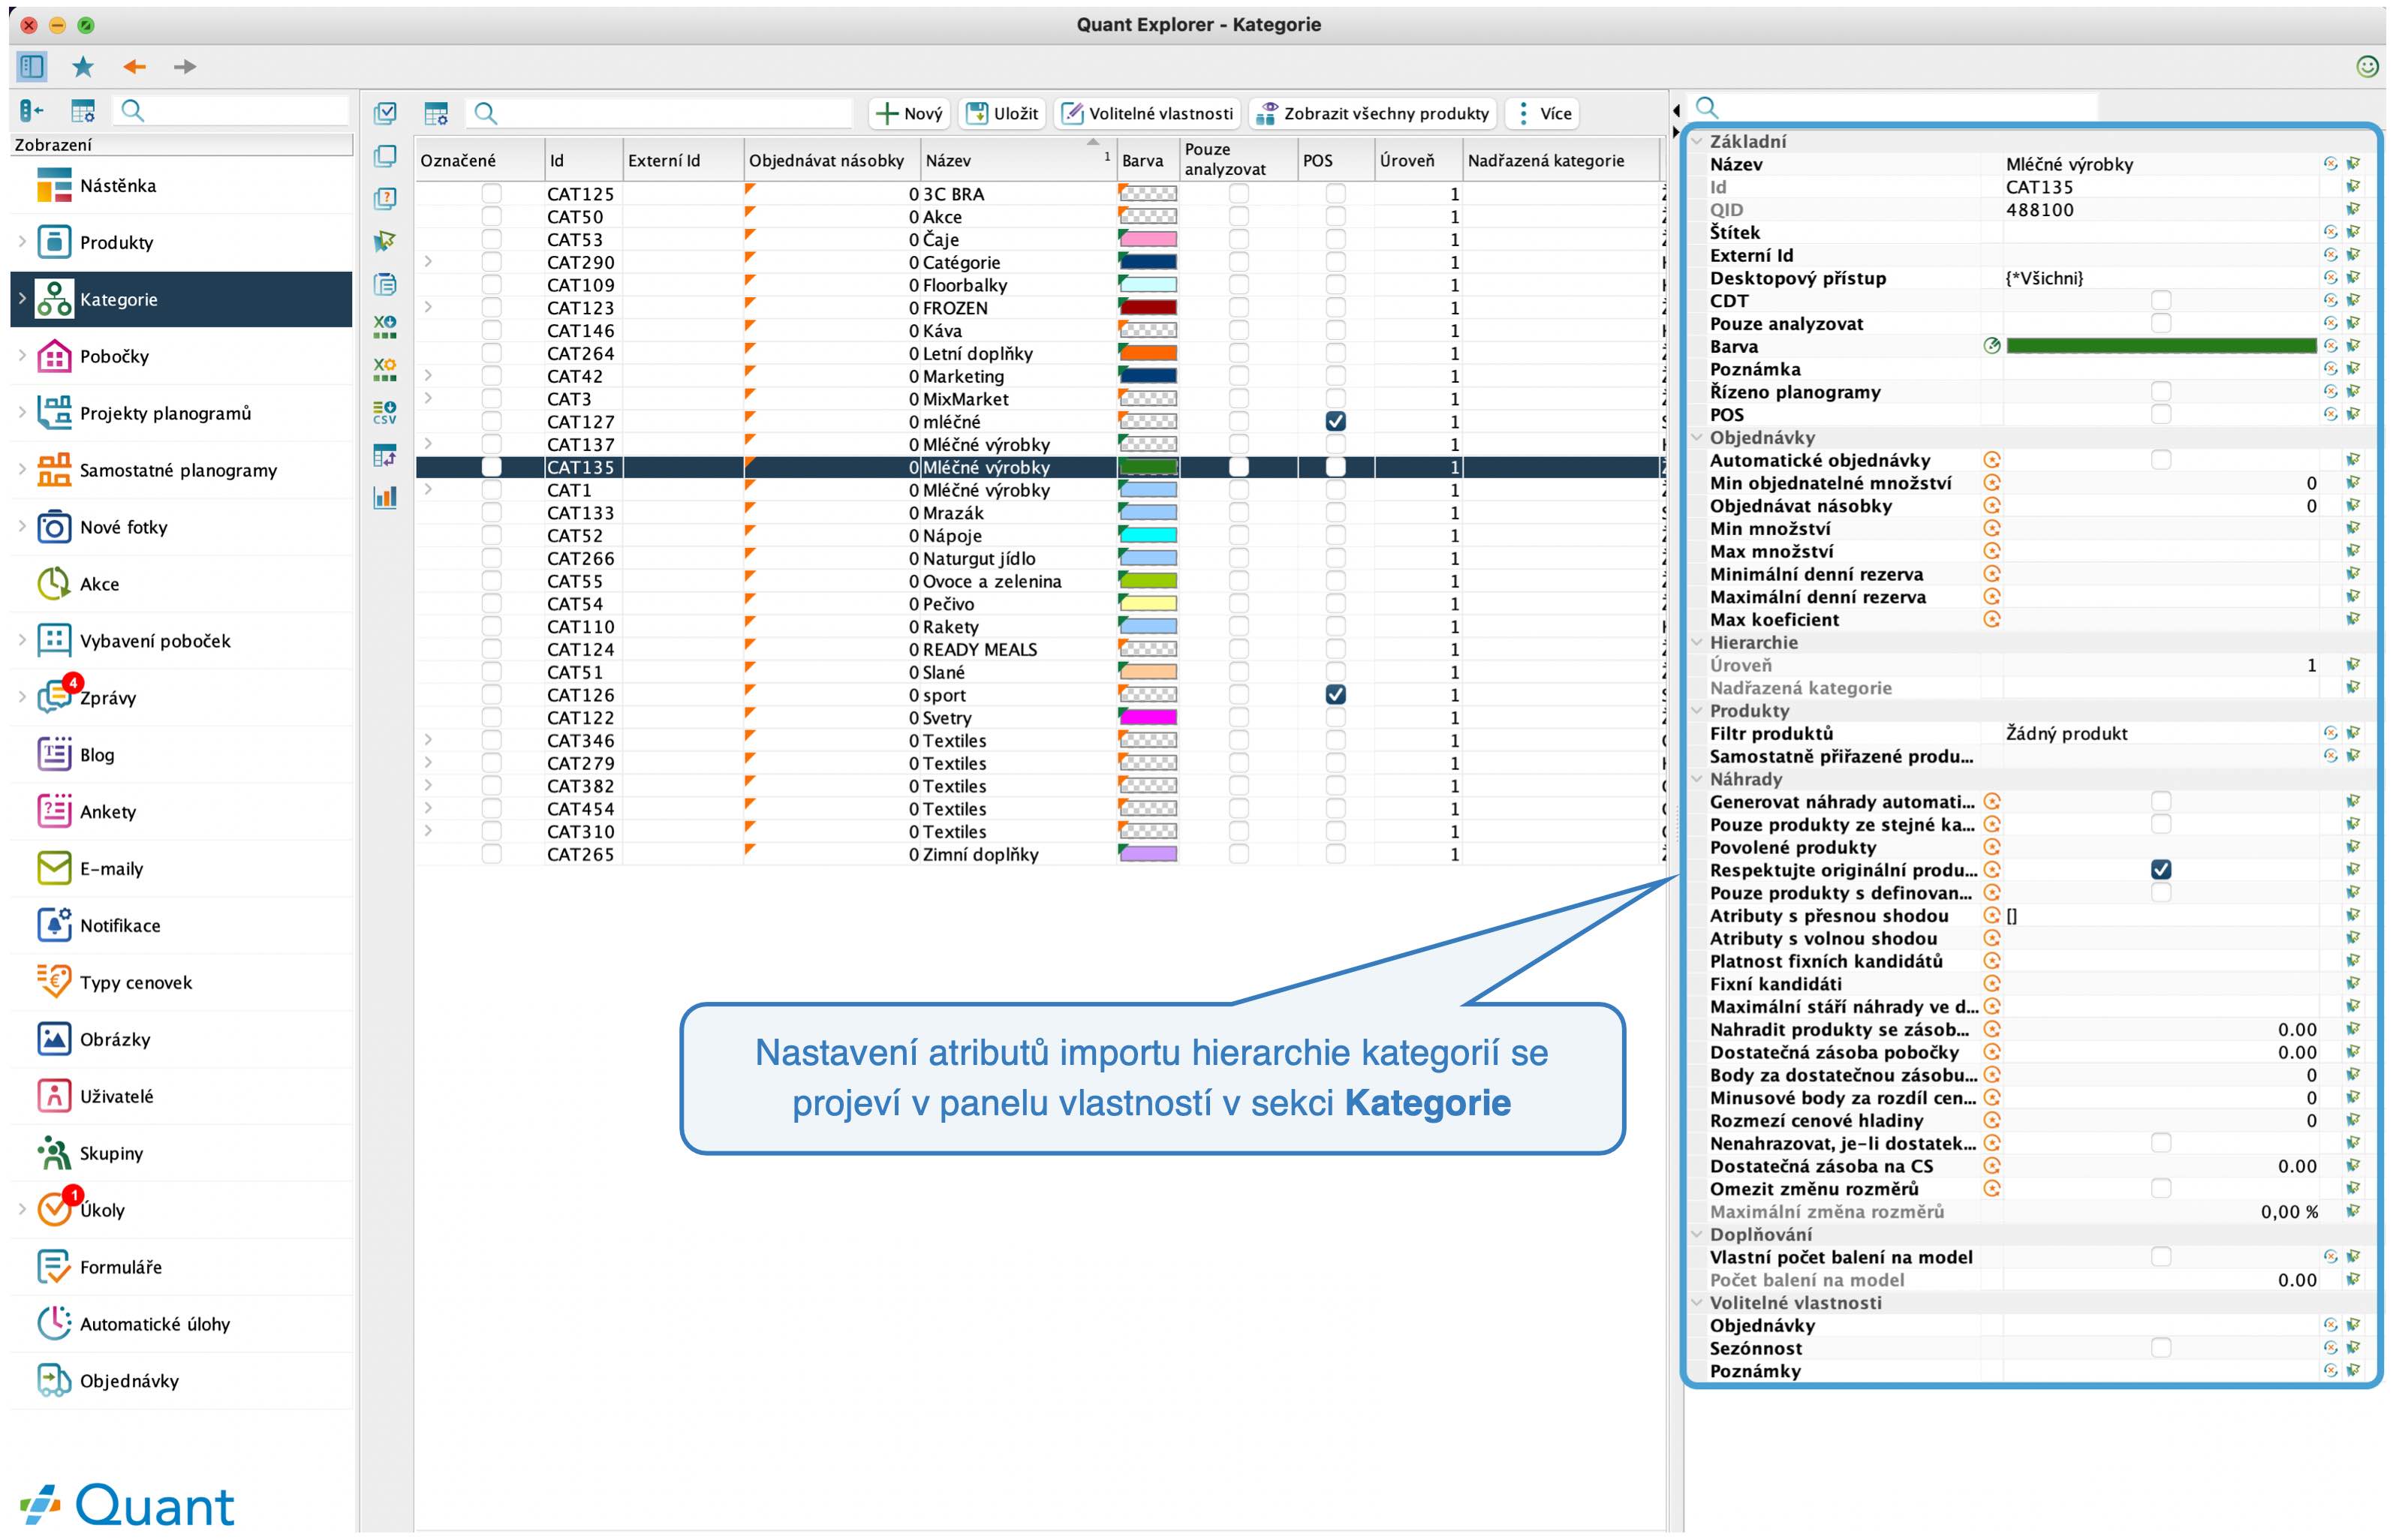This screenshot has width=2396, height=1540.
Task: Expand the CAT123 FROZEN row
Action: coord(428,307)
